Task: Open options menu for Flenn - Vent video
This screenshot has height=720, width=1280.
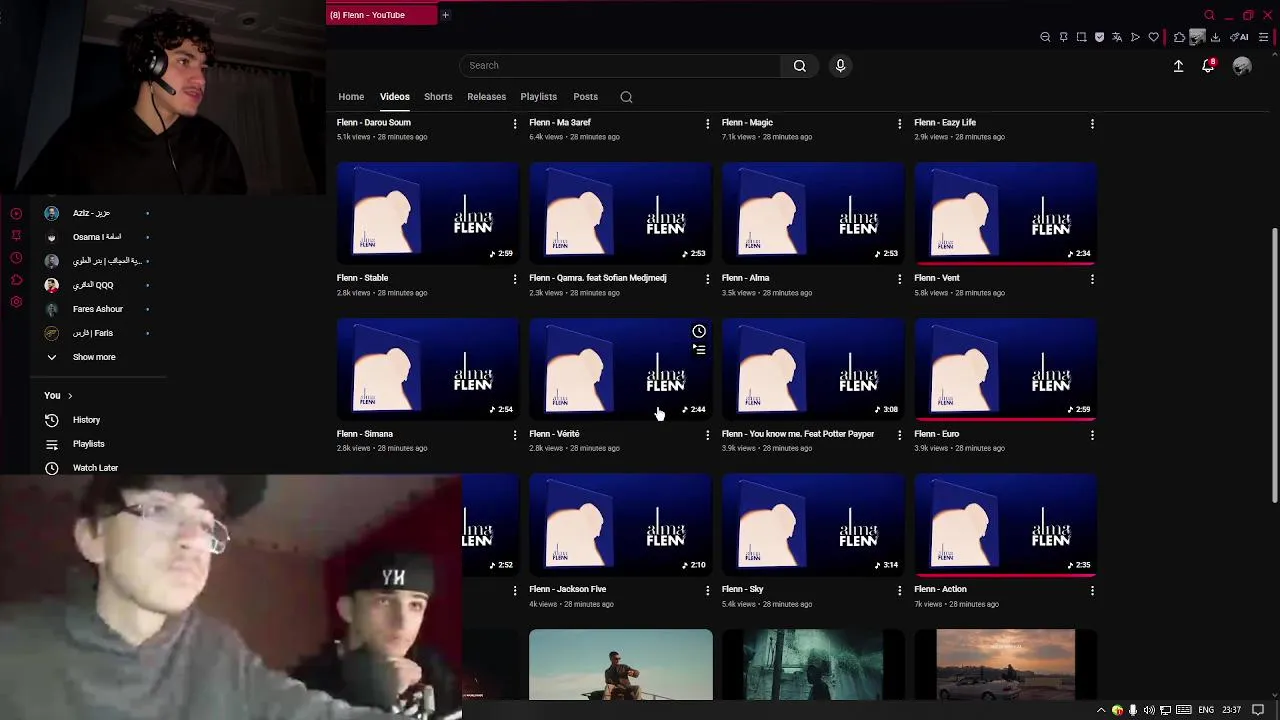Action: tap(1092, 279)
